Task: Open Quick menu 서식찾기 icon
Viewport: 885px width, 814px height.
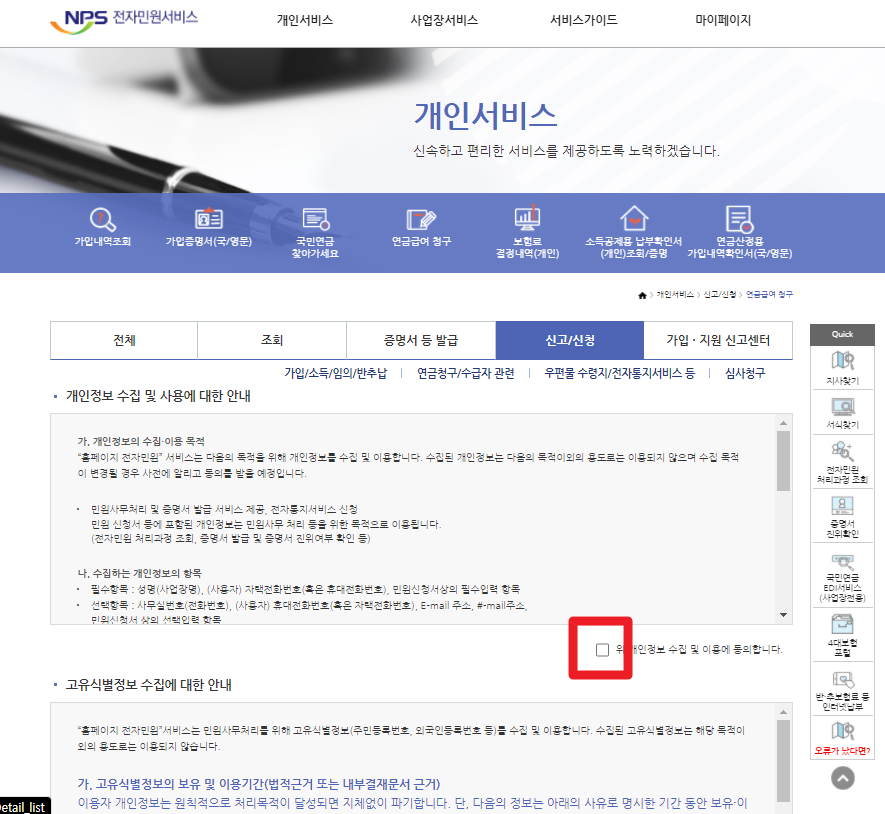Action: (842, 407)
